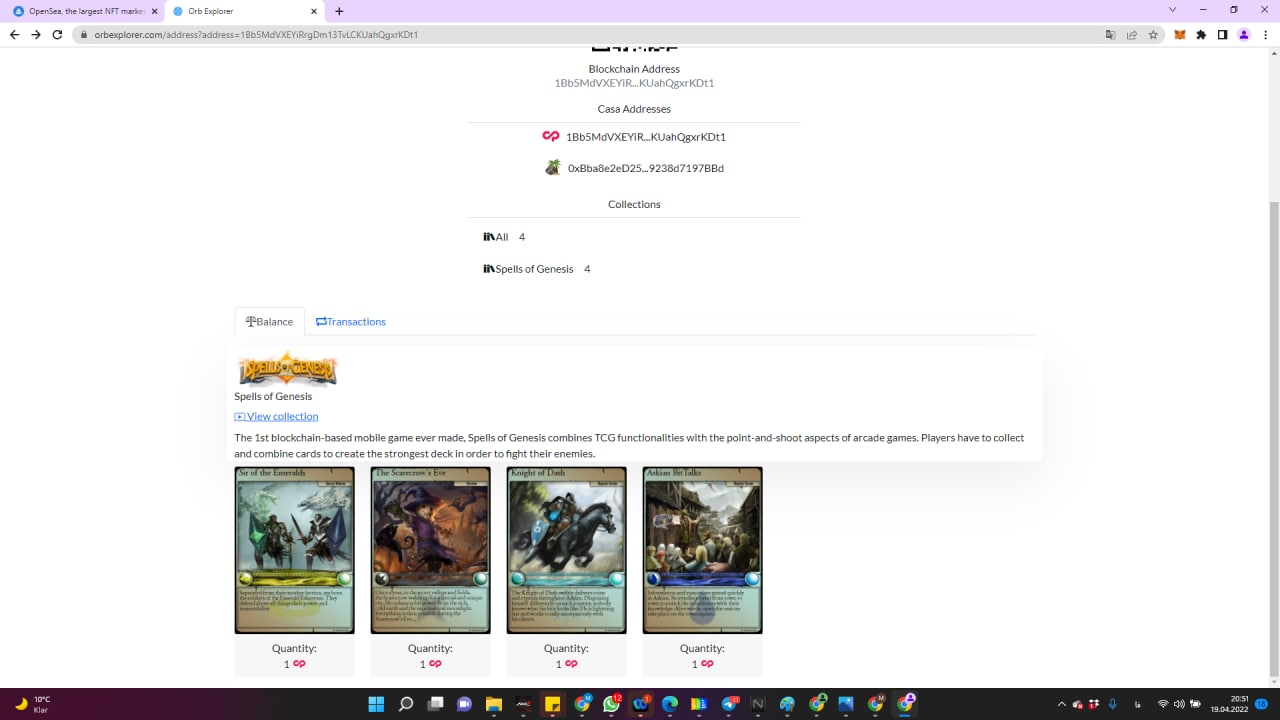Open the Askian BitTalks card

tap(702, 550)
